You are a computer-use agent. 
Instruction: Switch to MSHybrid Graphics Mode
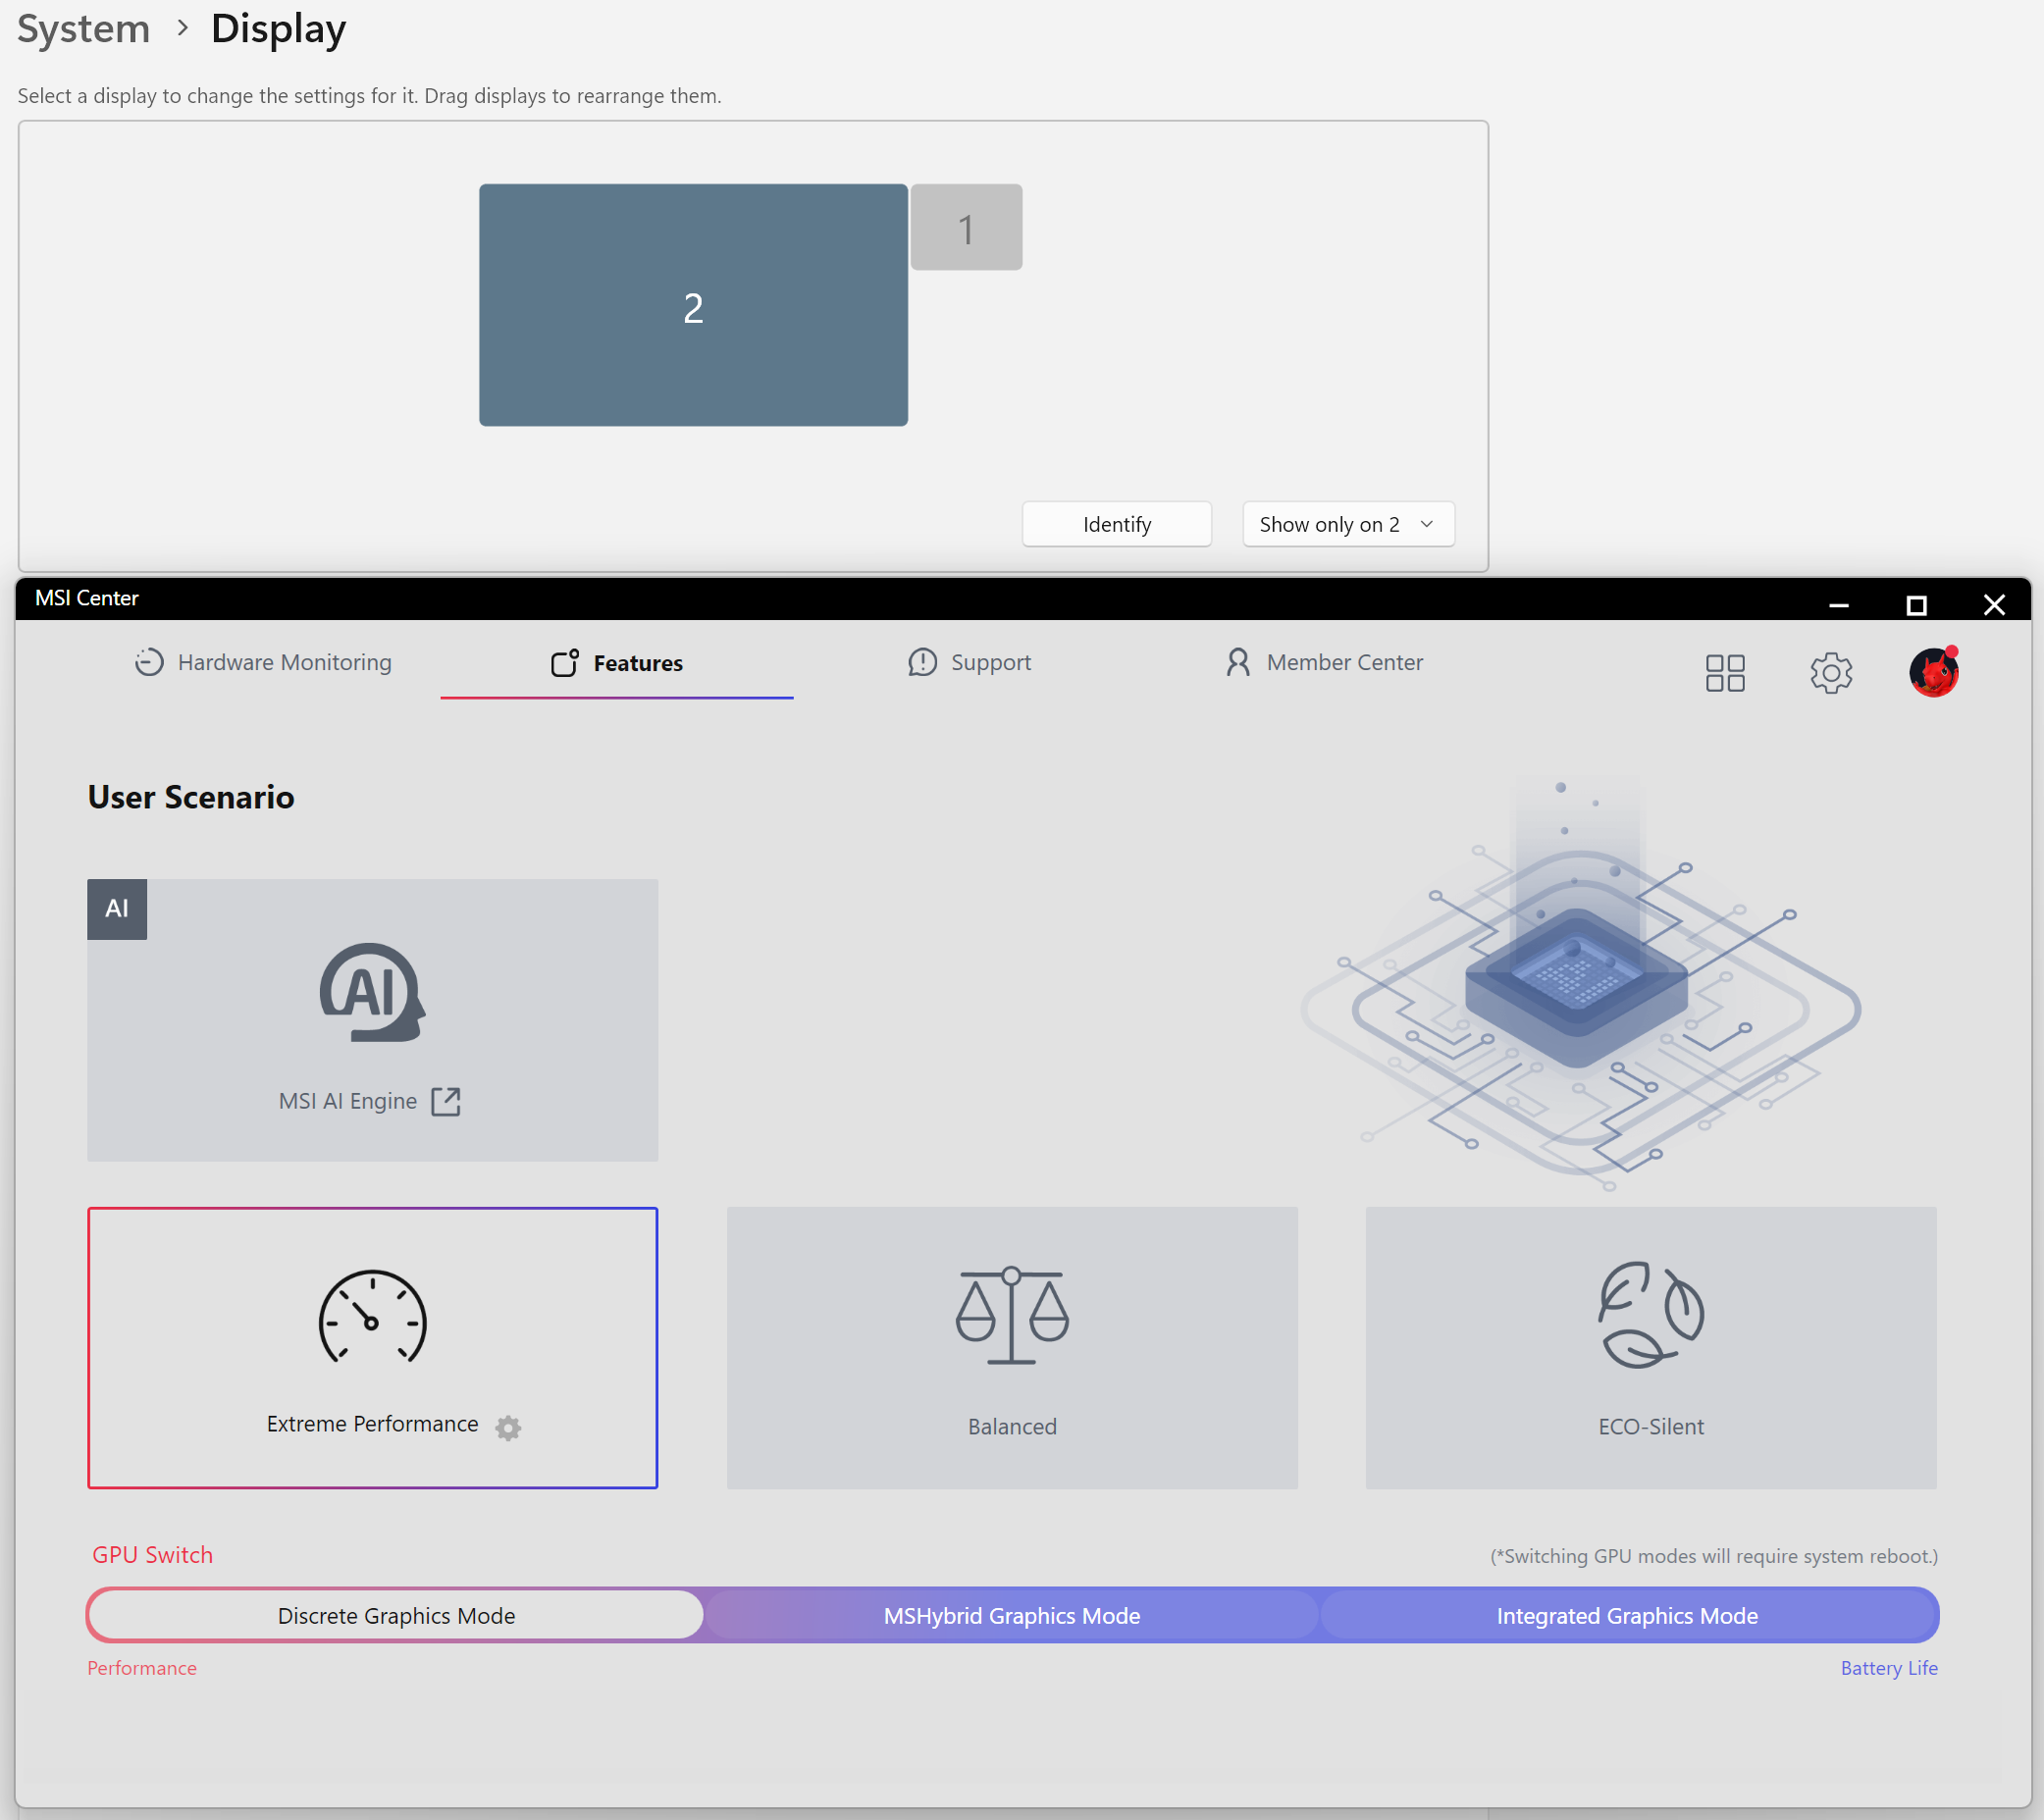(1012, 1615)
